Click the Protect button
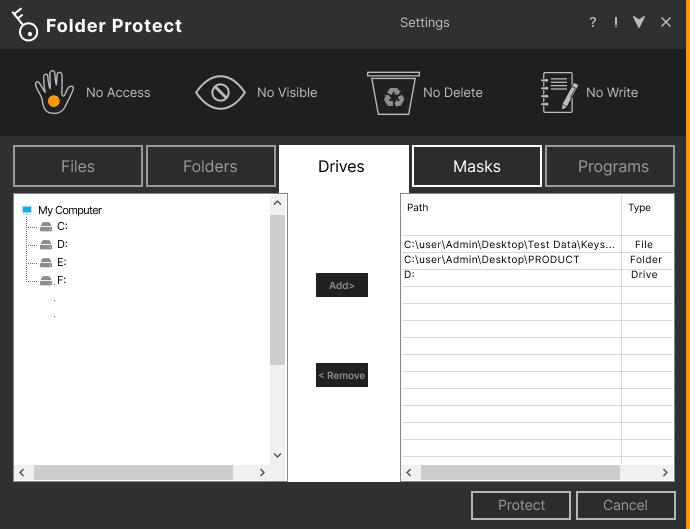This screenshot has height=529, width=690. coord(521,505)
